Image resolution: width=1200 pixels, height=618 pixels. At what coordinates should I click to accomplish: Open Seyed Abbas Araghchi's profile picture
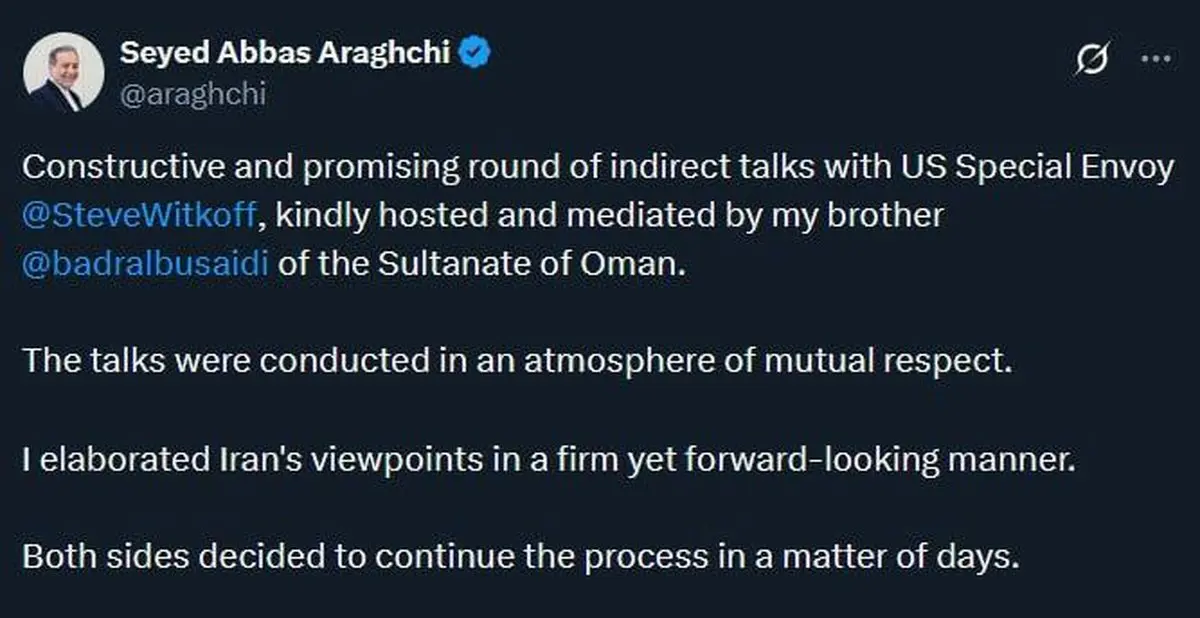(62, 72)
